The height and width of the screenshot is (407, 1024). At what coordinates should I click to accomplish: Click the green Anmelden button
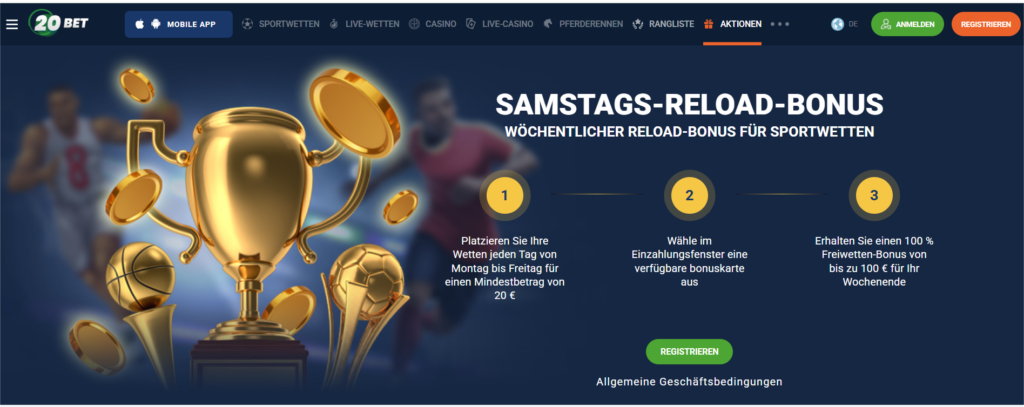pyautogui.click(x=907, y=24)
